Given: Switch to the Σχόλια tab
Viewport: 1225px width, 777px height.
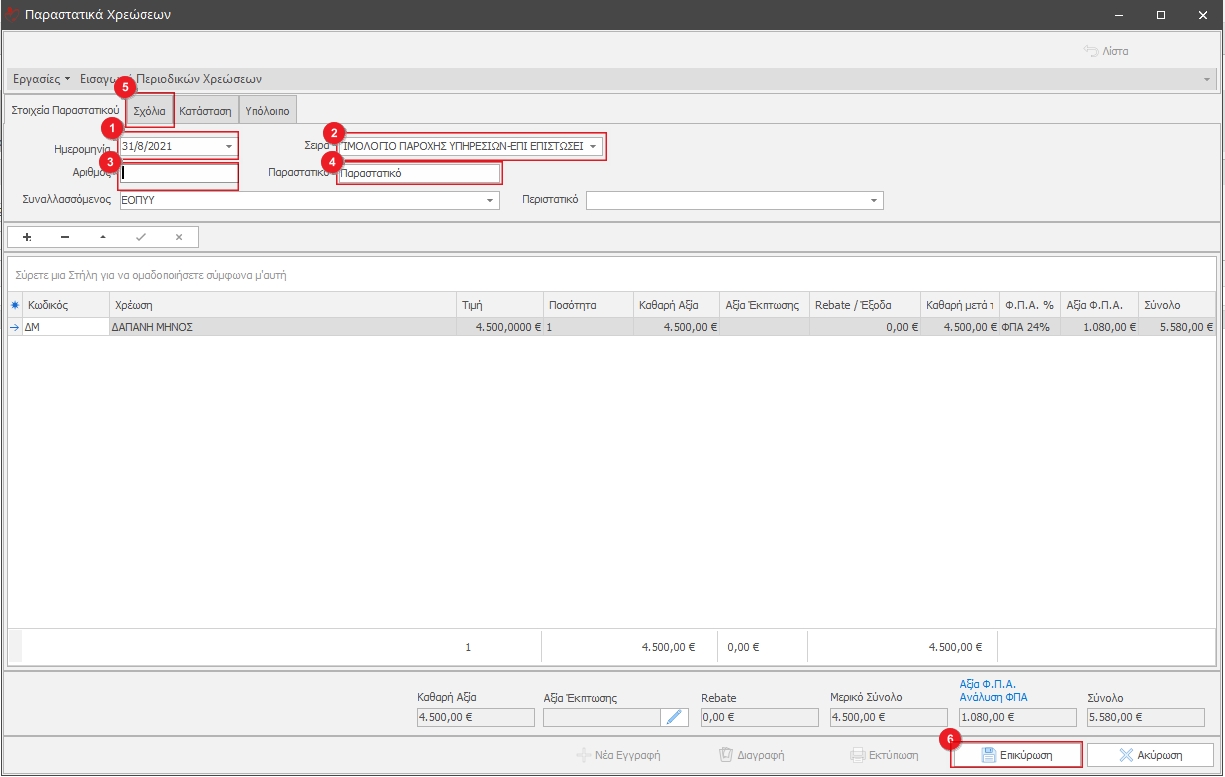Looking at the screenshot, I should point(150,111).
